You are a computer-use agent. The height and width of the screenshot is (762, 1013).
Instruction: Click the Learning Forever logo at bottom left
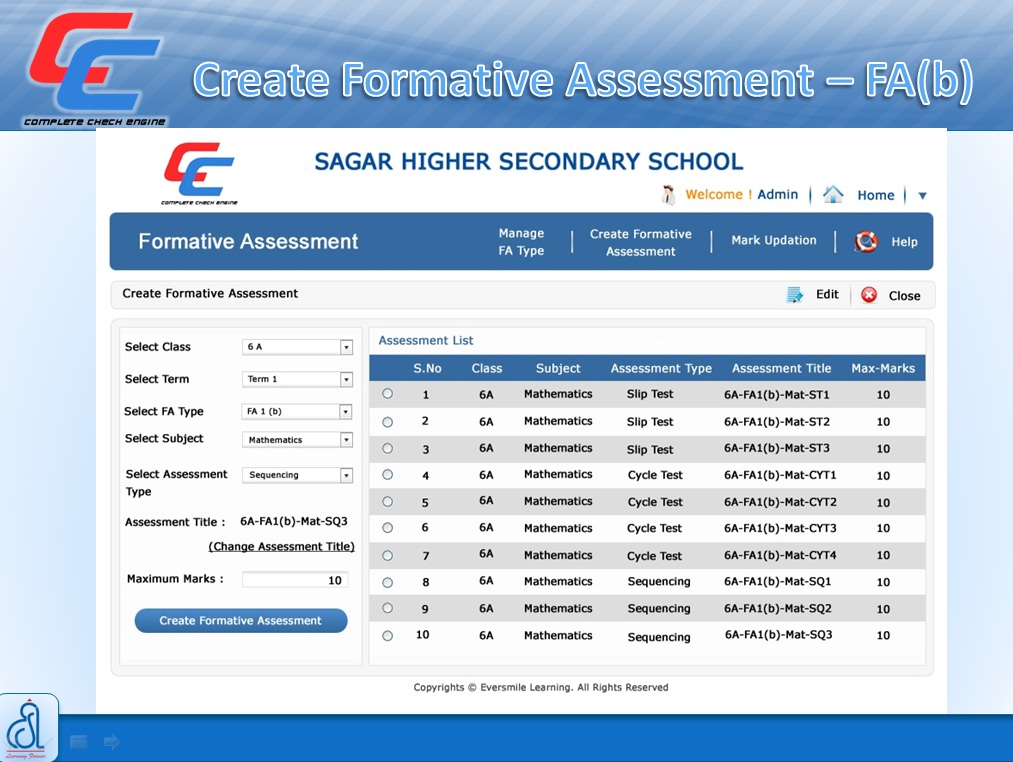pos(28,727)
